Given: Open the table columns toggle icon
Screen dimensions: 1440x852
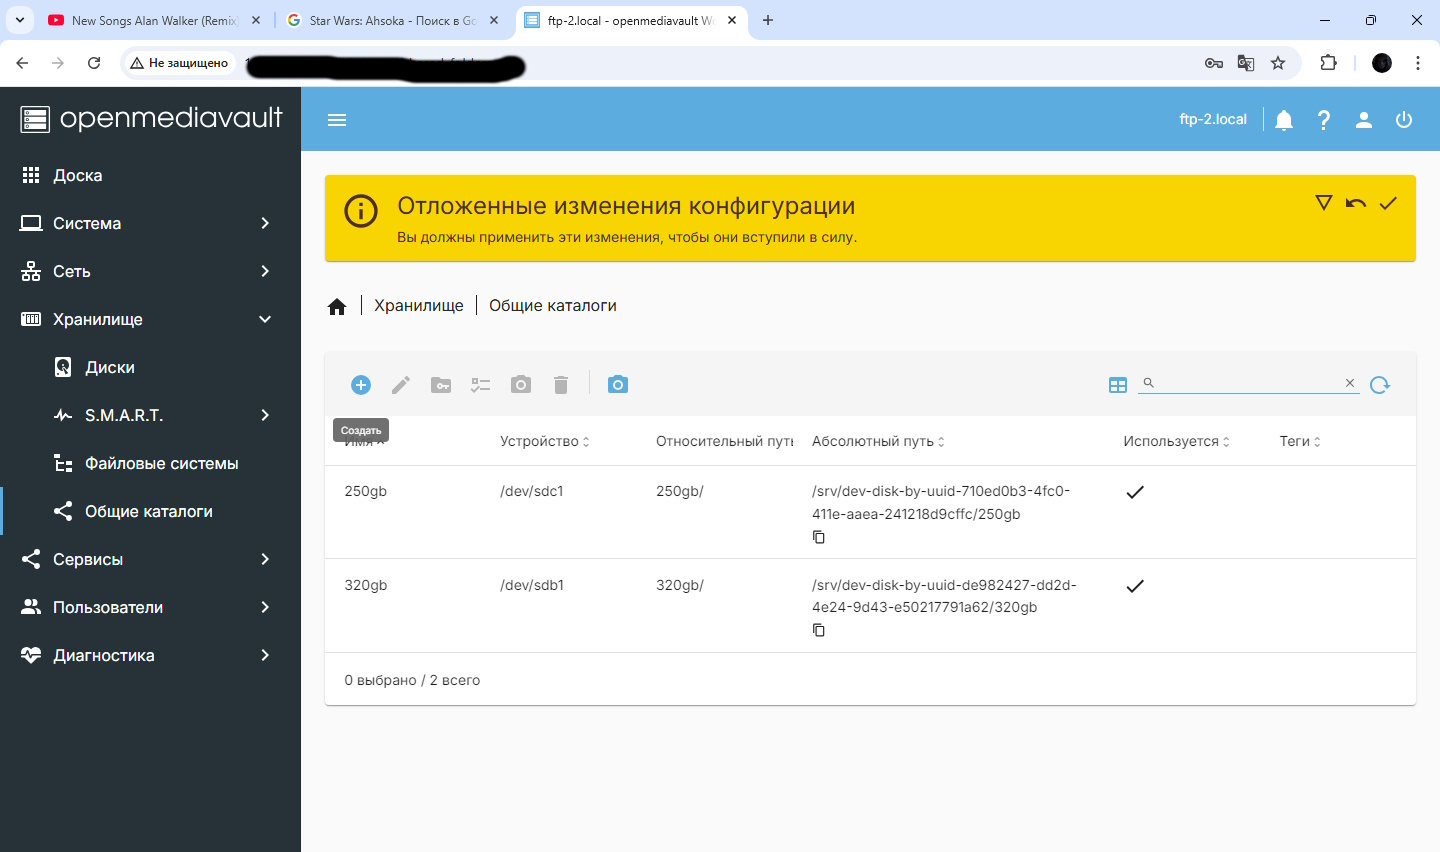Looking at the screenshot, I should click(x=1118, y=385).
